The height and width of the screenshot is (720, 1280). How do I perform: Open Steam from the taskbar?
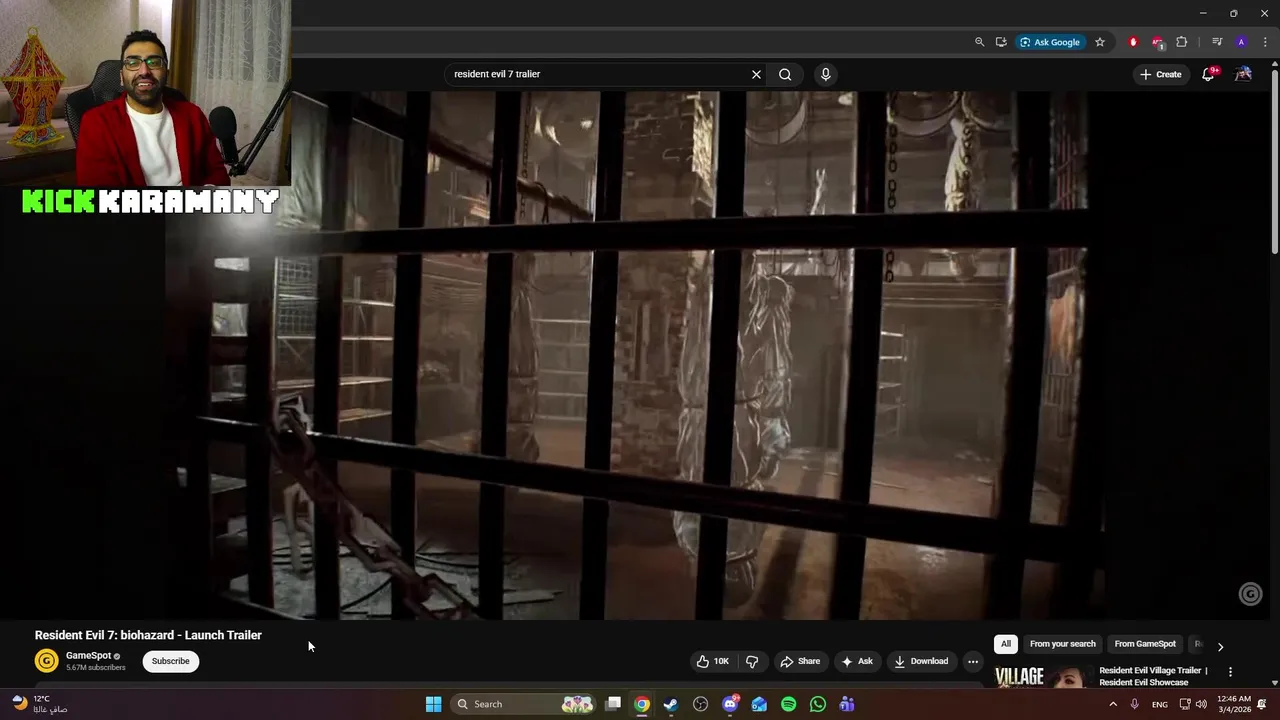click(x=671, y=704)
